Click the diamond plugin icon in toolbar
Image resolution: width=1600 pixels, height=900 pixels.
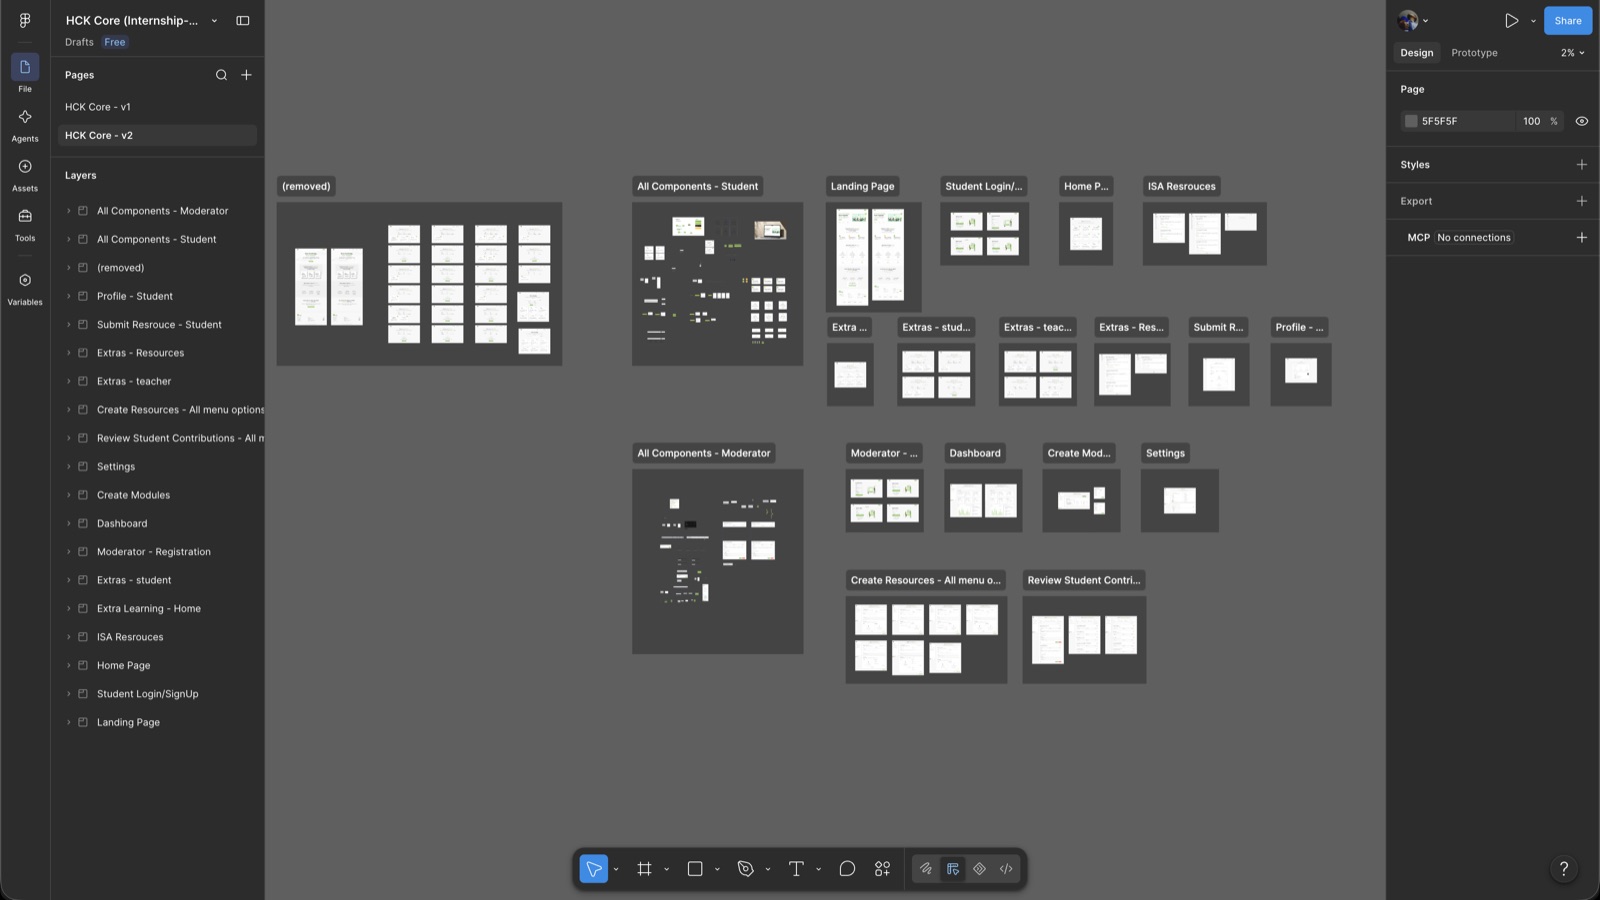point(980,869)
